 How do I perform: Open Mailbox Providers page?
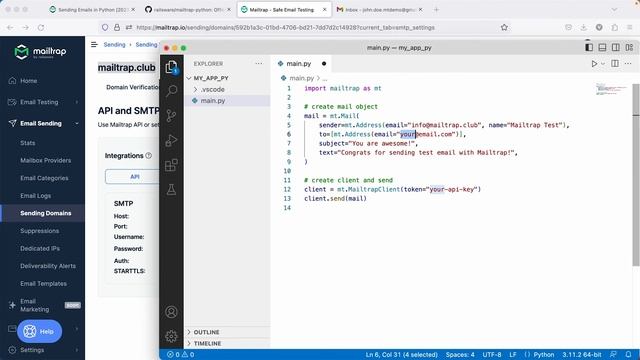(46, 160)
